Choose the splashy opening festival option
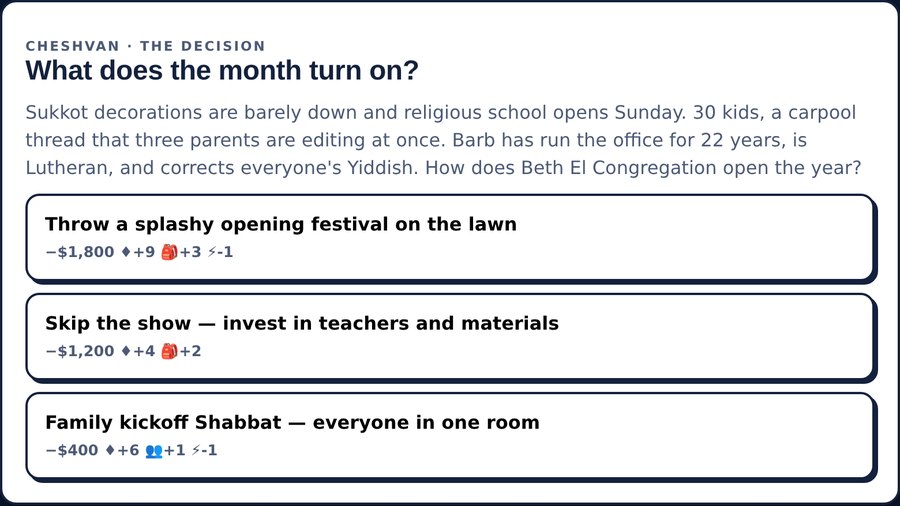The height and width of the screenshot is (506, 900). click(x=451, y=238)
